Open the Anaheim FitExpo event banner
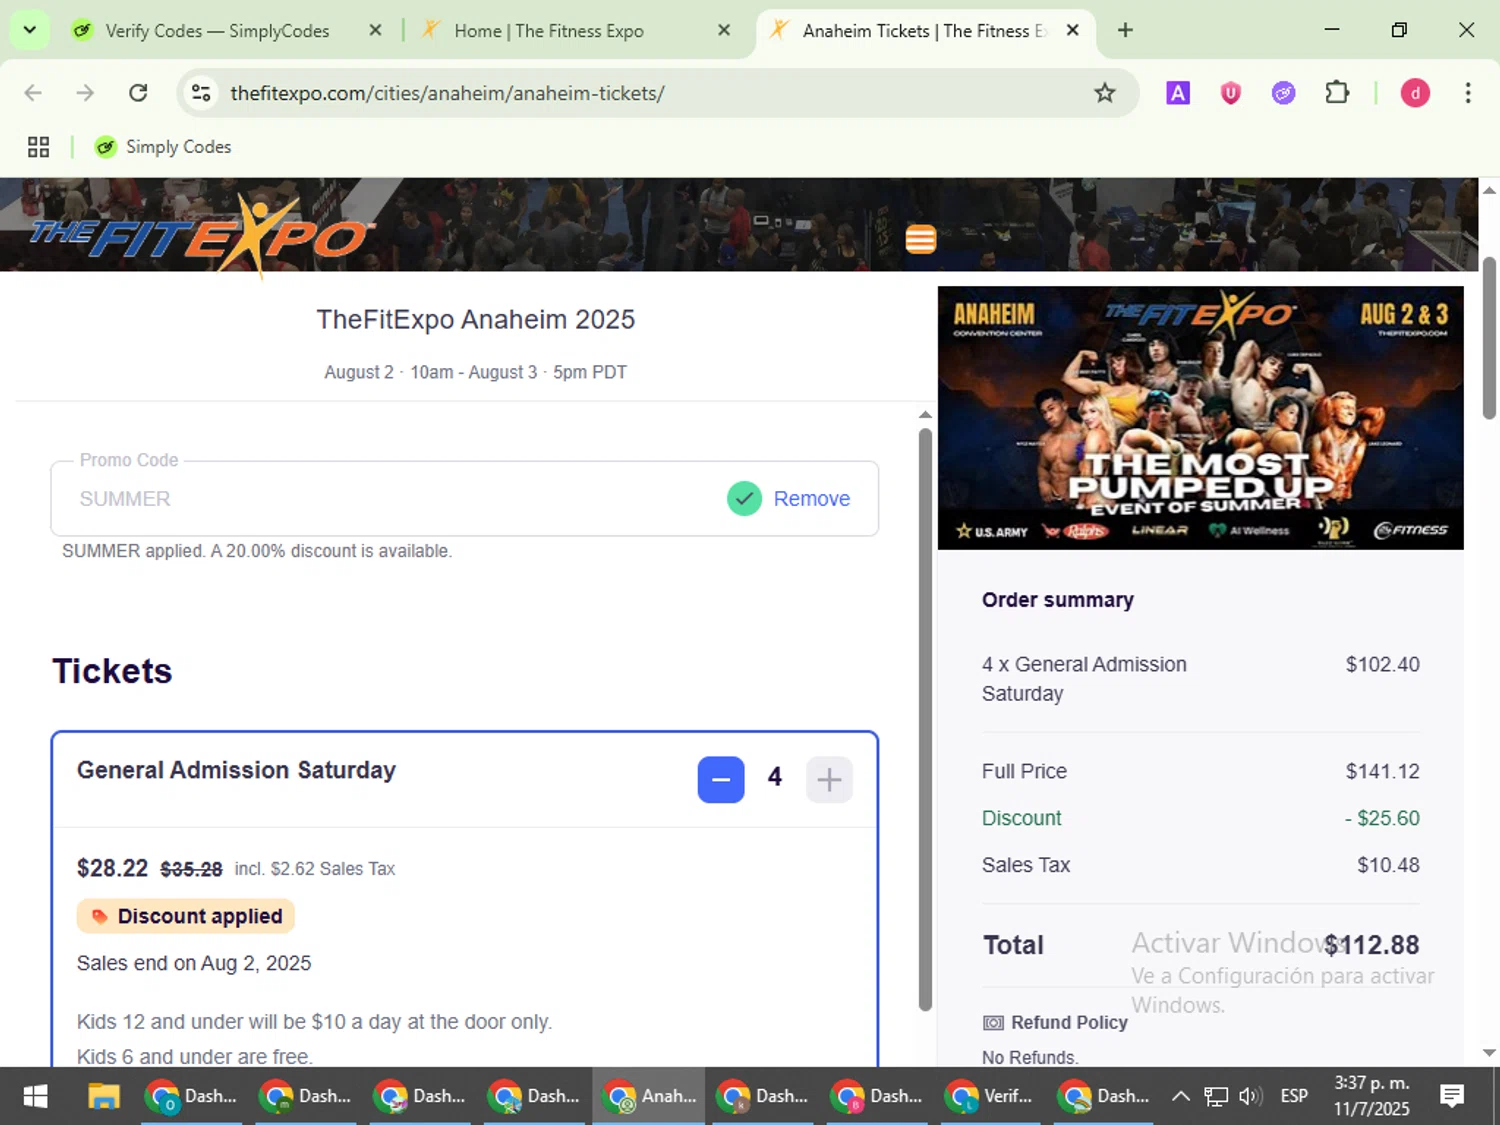The image size is (1500, 1125). (x=1200, y=418)
